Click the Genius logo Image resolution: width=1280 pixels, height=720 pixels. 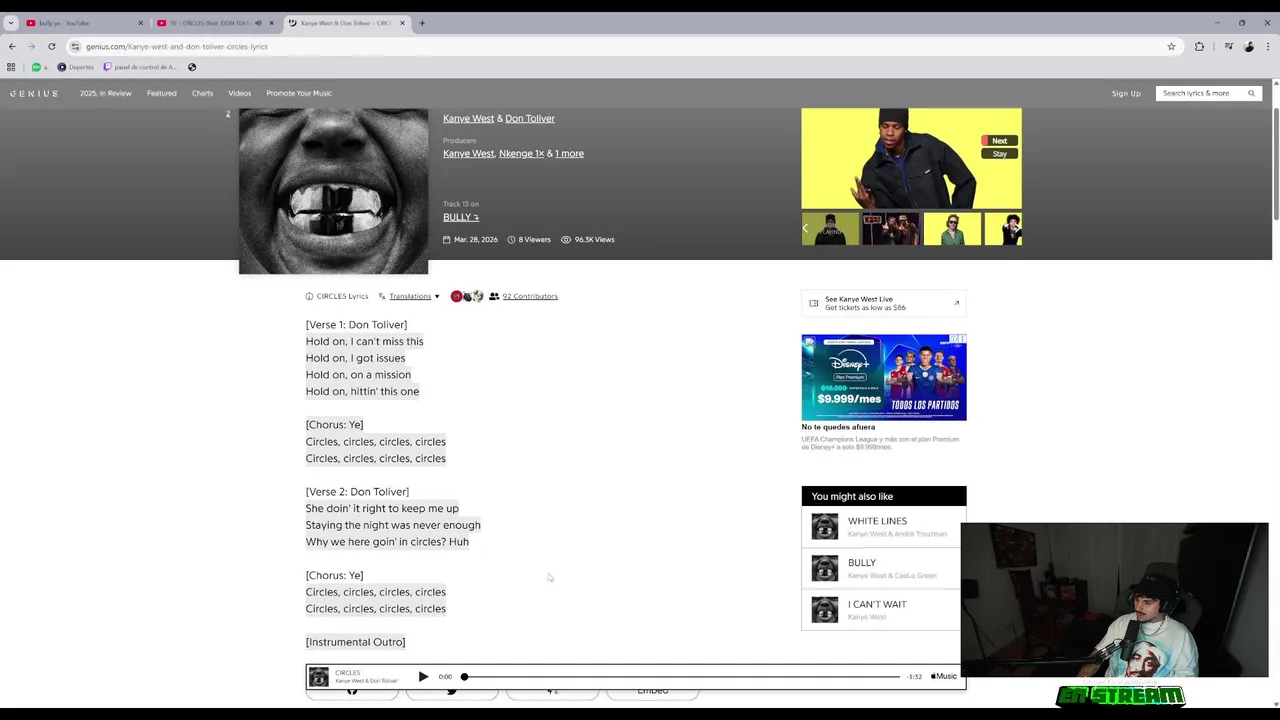click(34, 93)
